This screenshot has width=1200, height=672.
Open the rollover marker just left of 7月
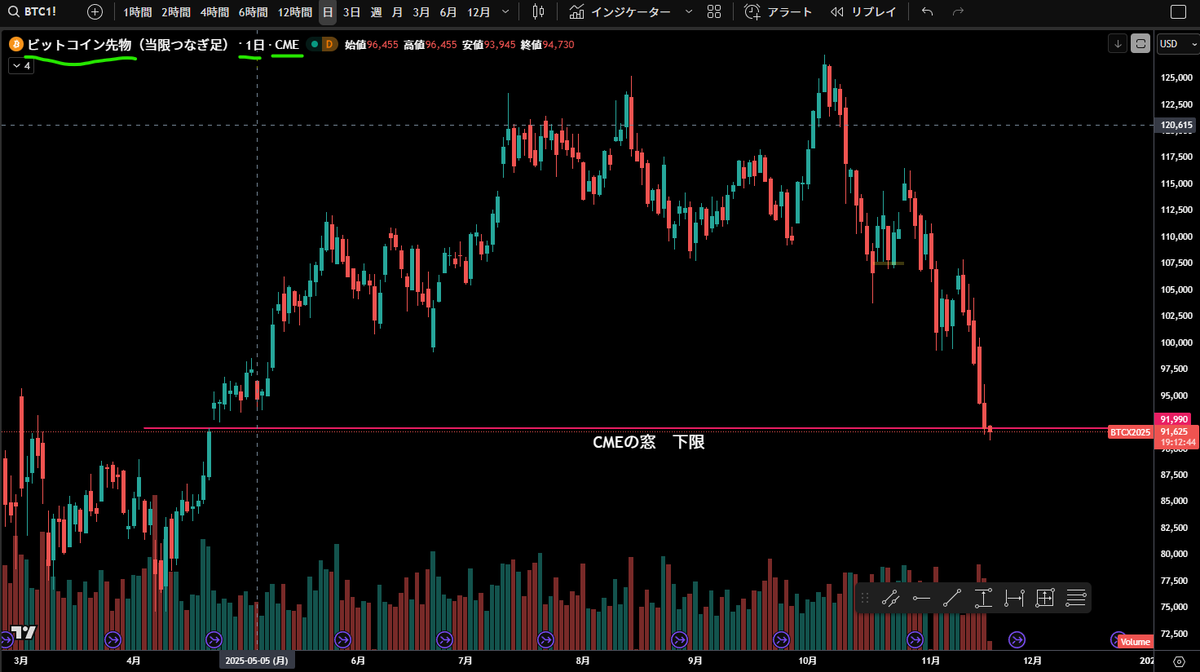[444, 639]
